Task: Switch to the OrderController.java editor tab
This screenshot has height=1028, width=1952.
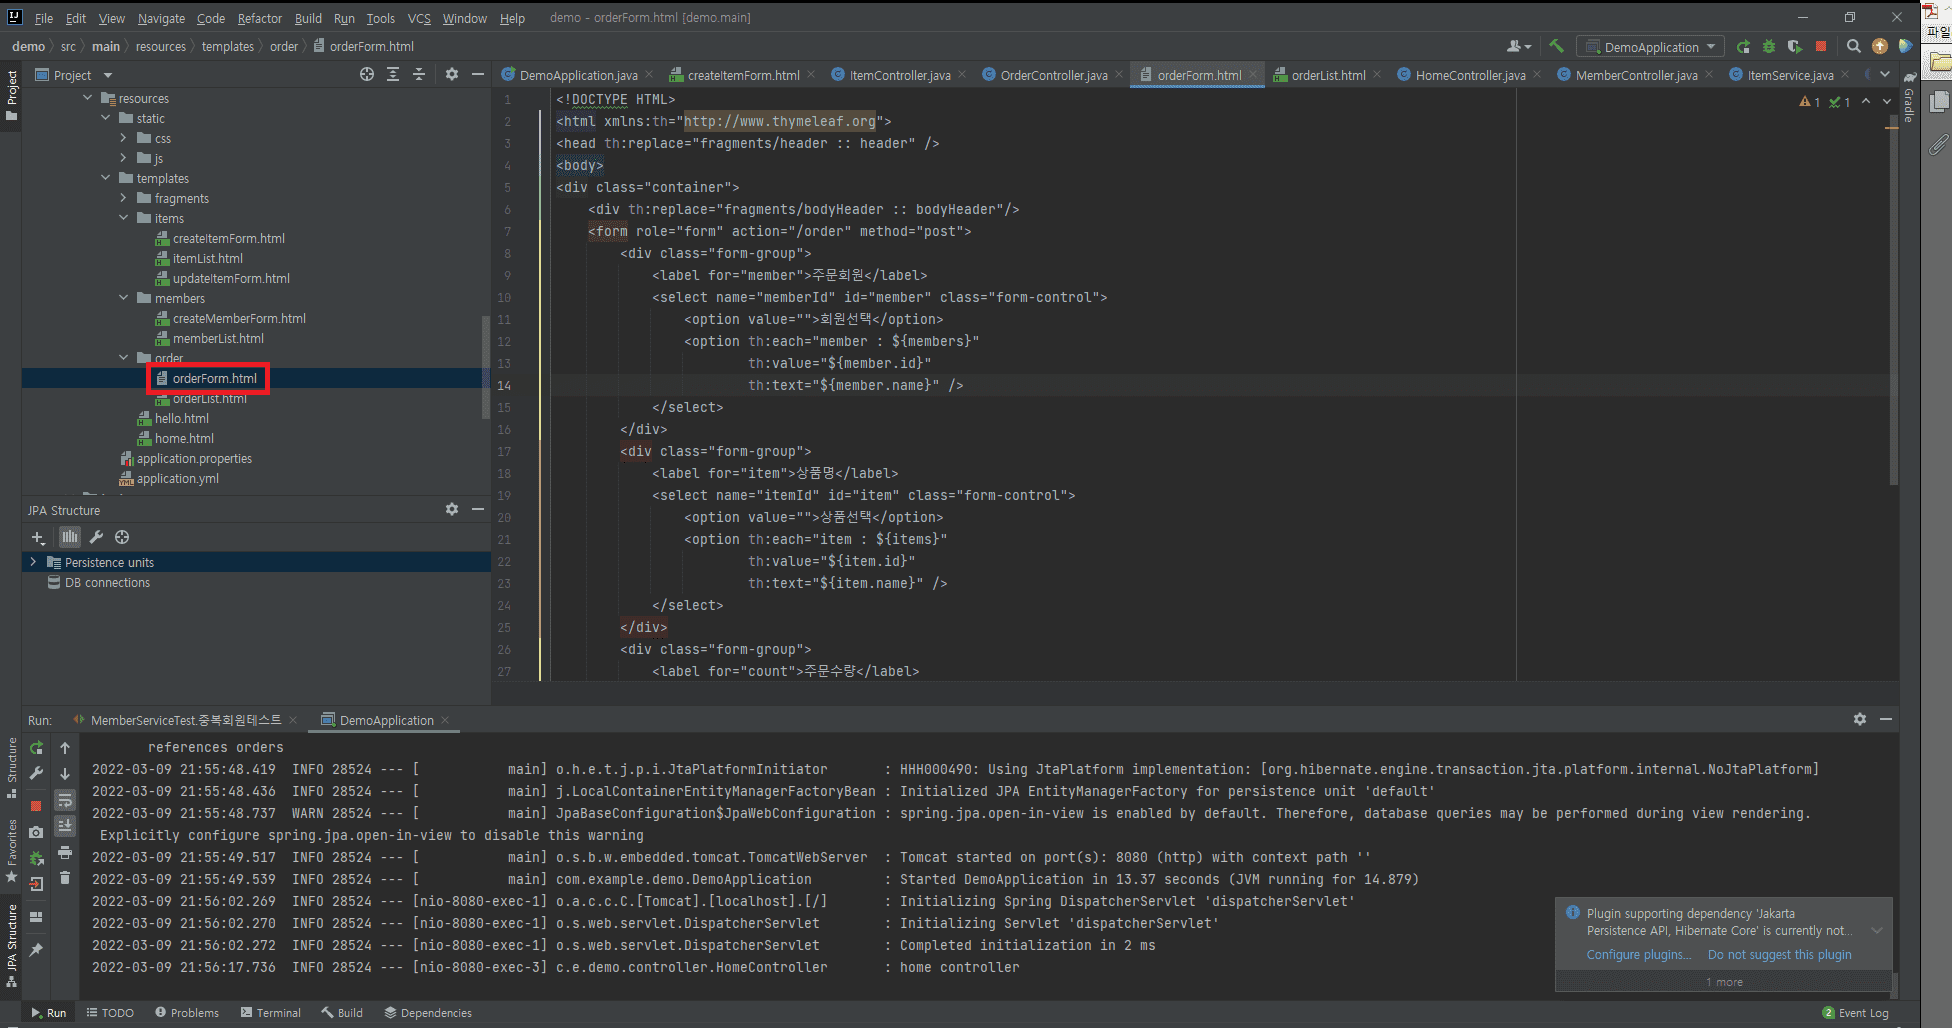Action: click(x=1053, y=75)
